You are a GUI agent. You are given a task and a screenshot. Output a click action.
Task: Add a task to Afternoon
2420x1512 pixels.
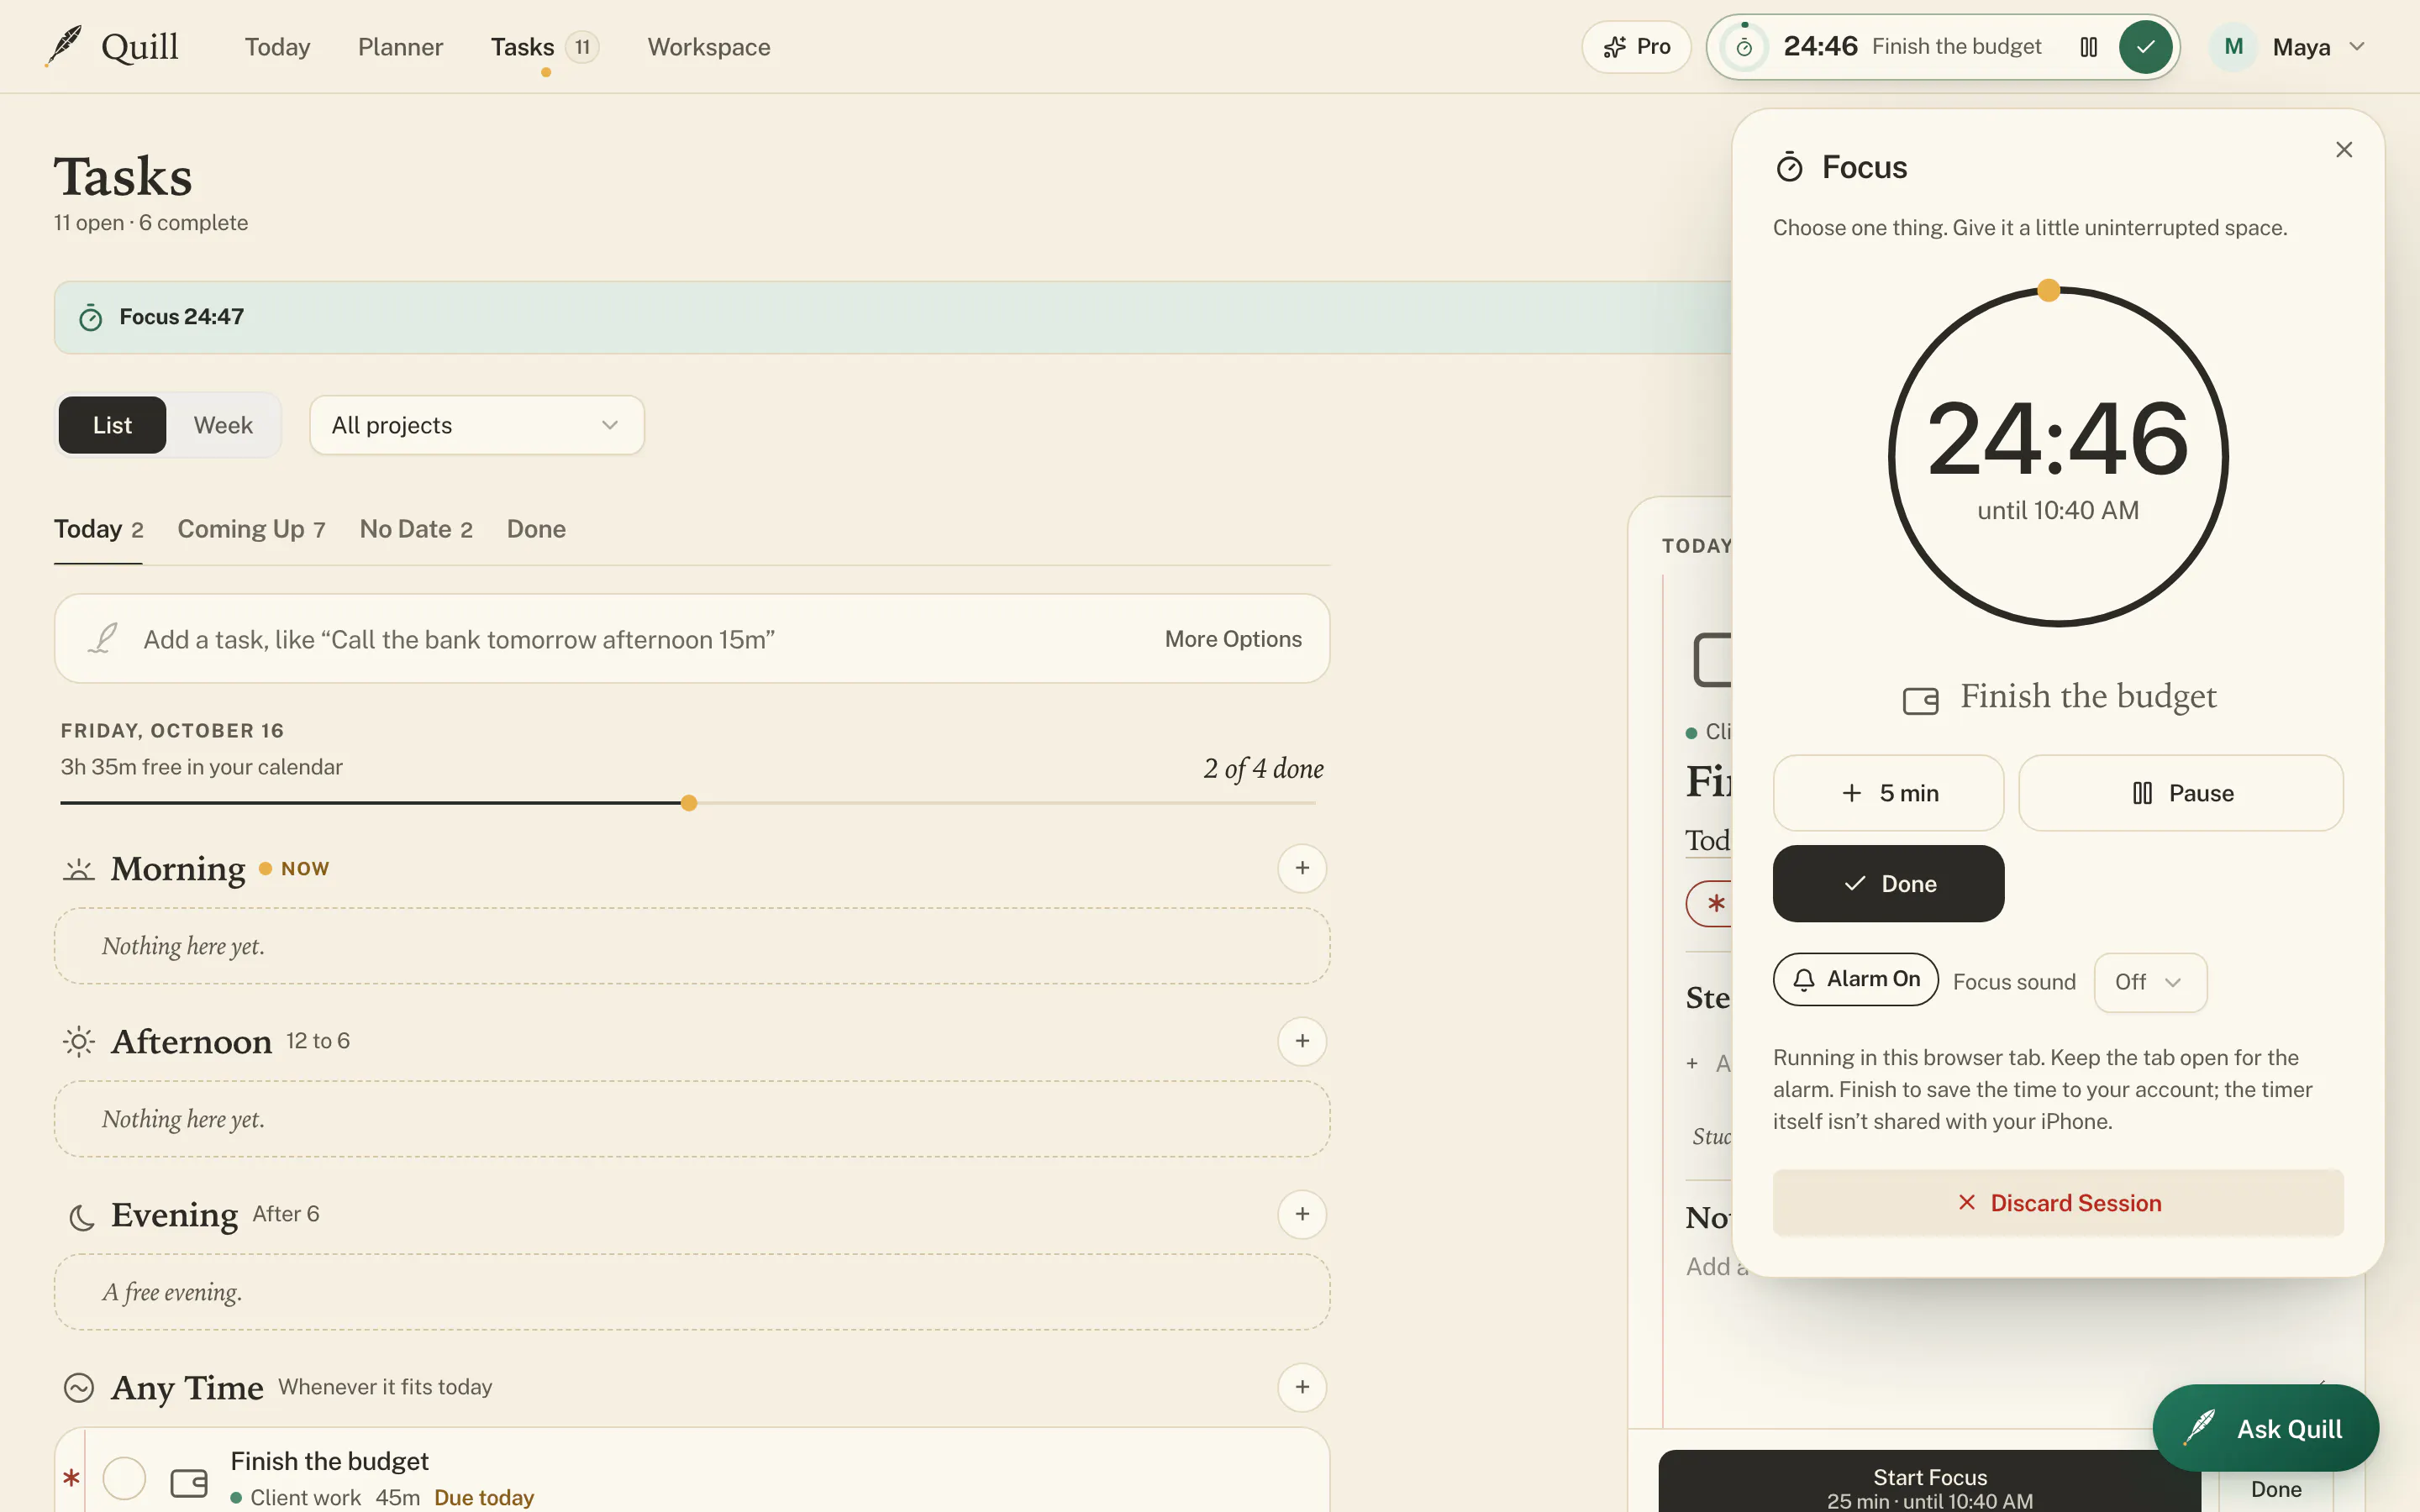(x=1302, y=1041)
